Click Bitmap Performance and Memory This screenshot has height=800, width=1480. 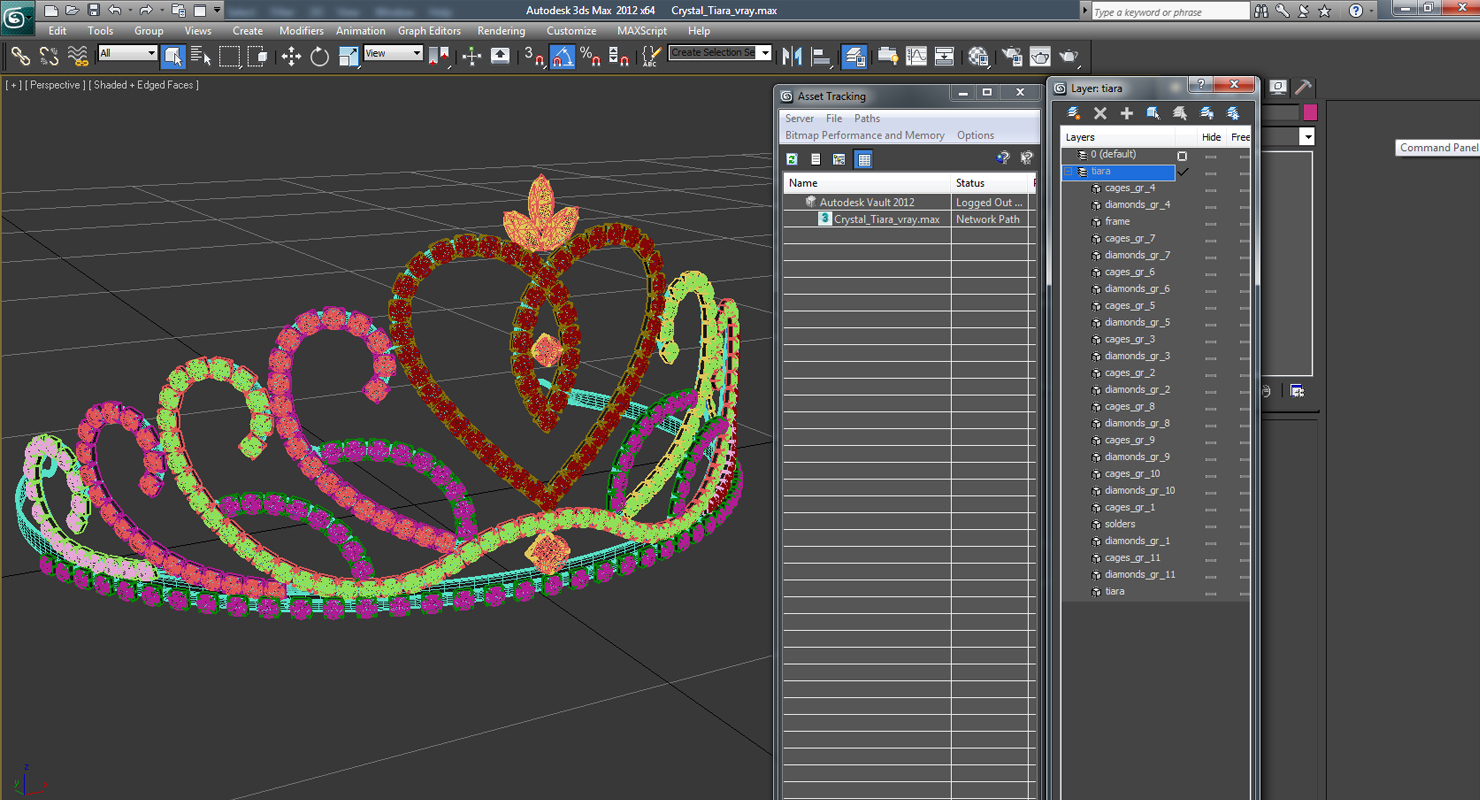[865, 135]
